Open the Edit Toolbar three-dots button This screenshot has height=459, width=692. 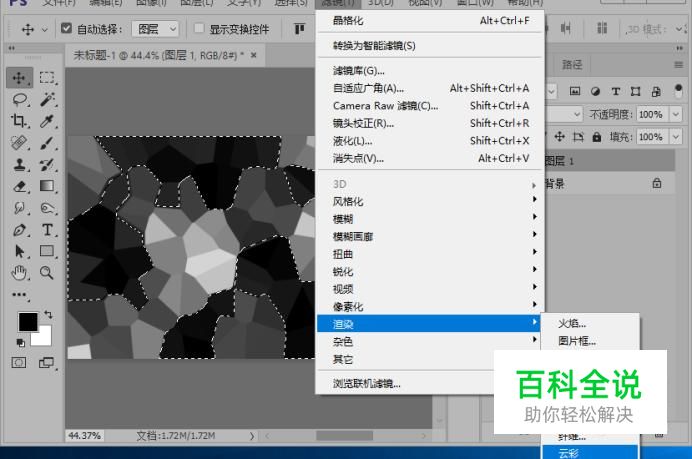click(19, 295)
